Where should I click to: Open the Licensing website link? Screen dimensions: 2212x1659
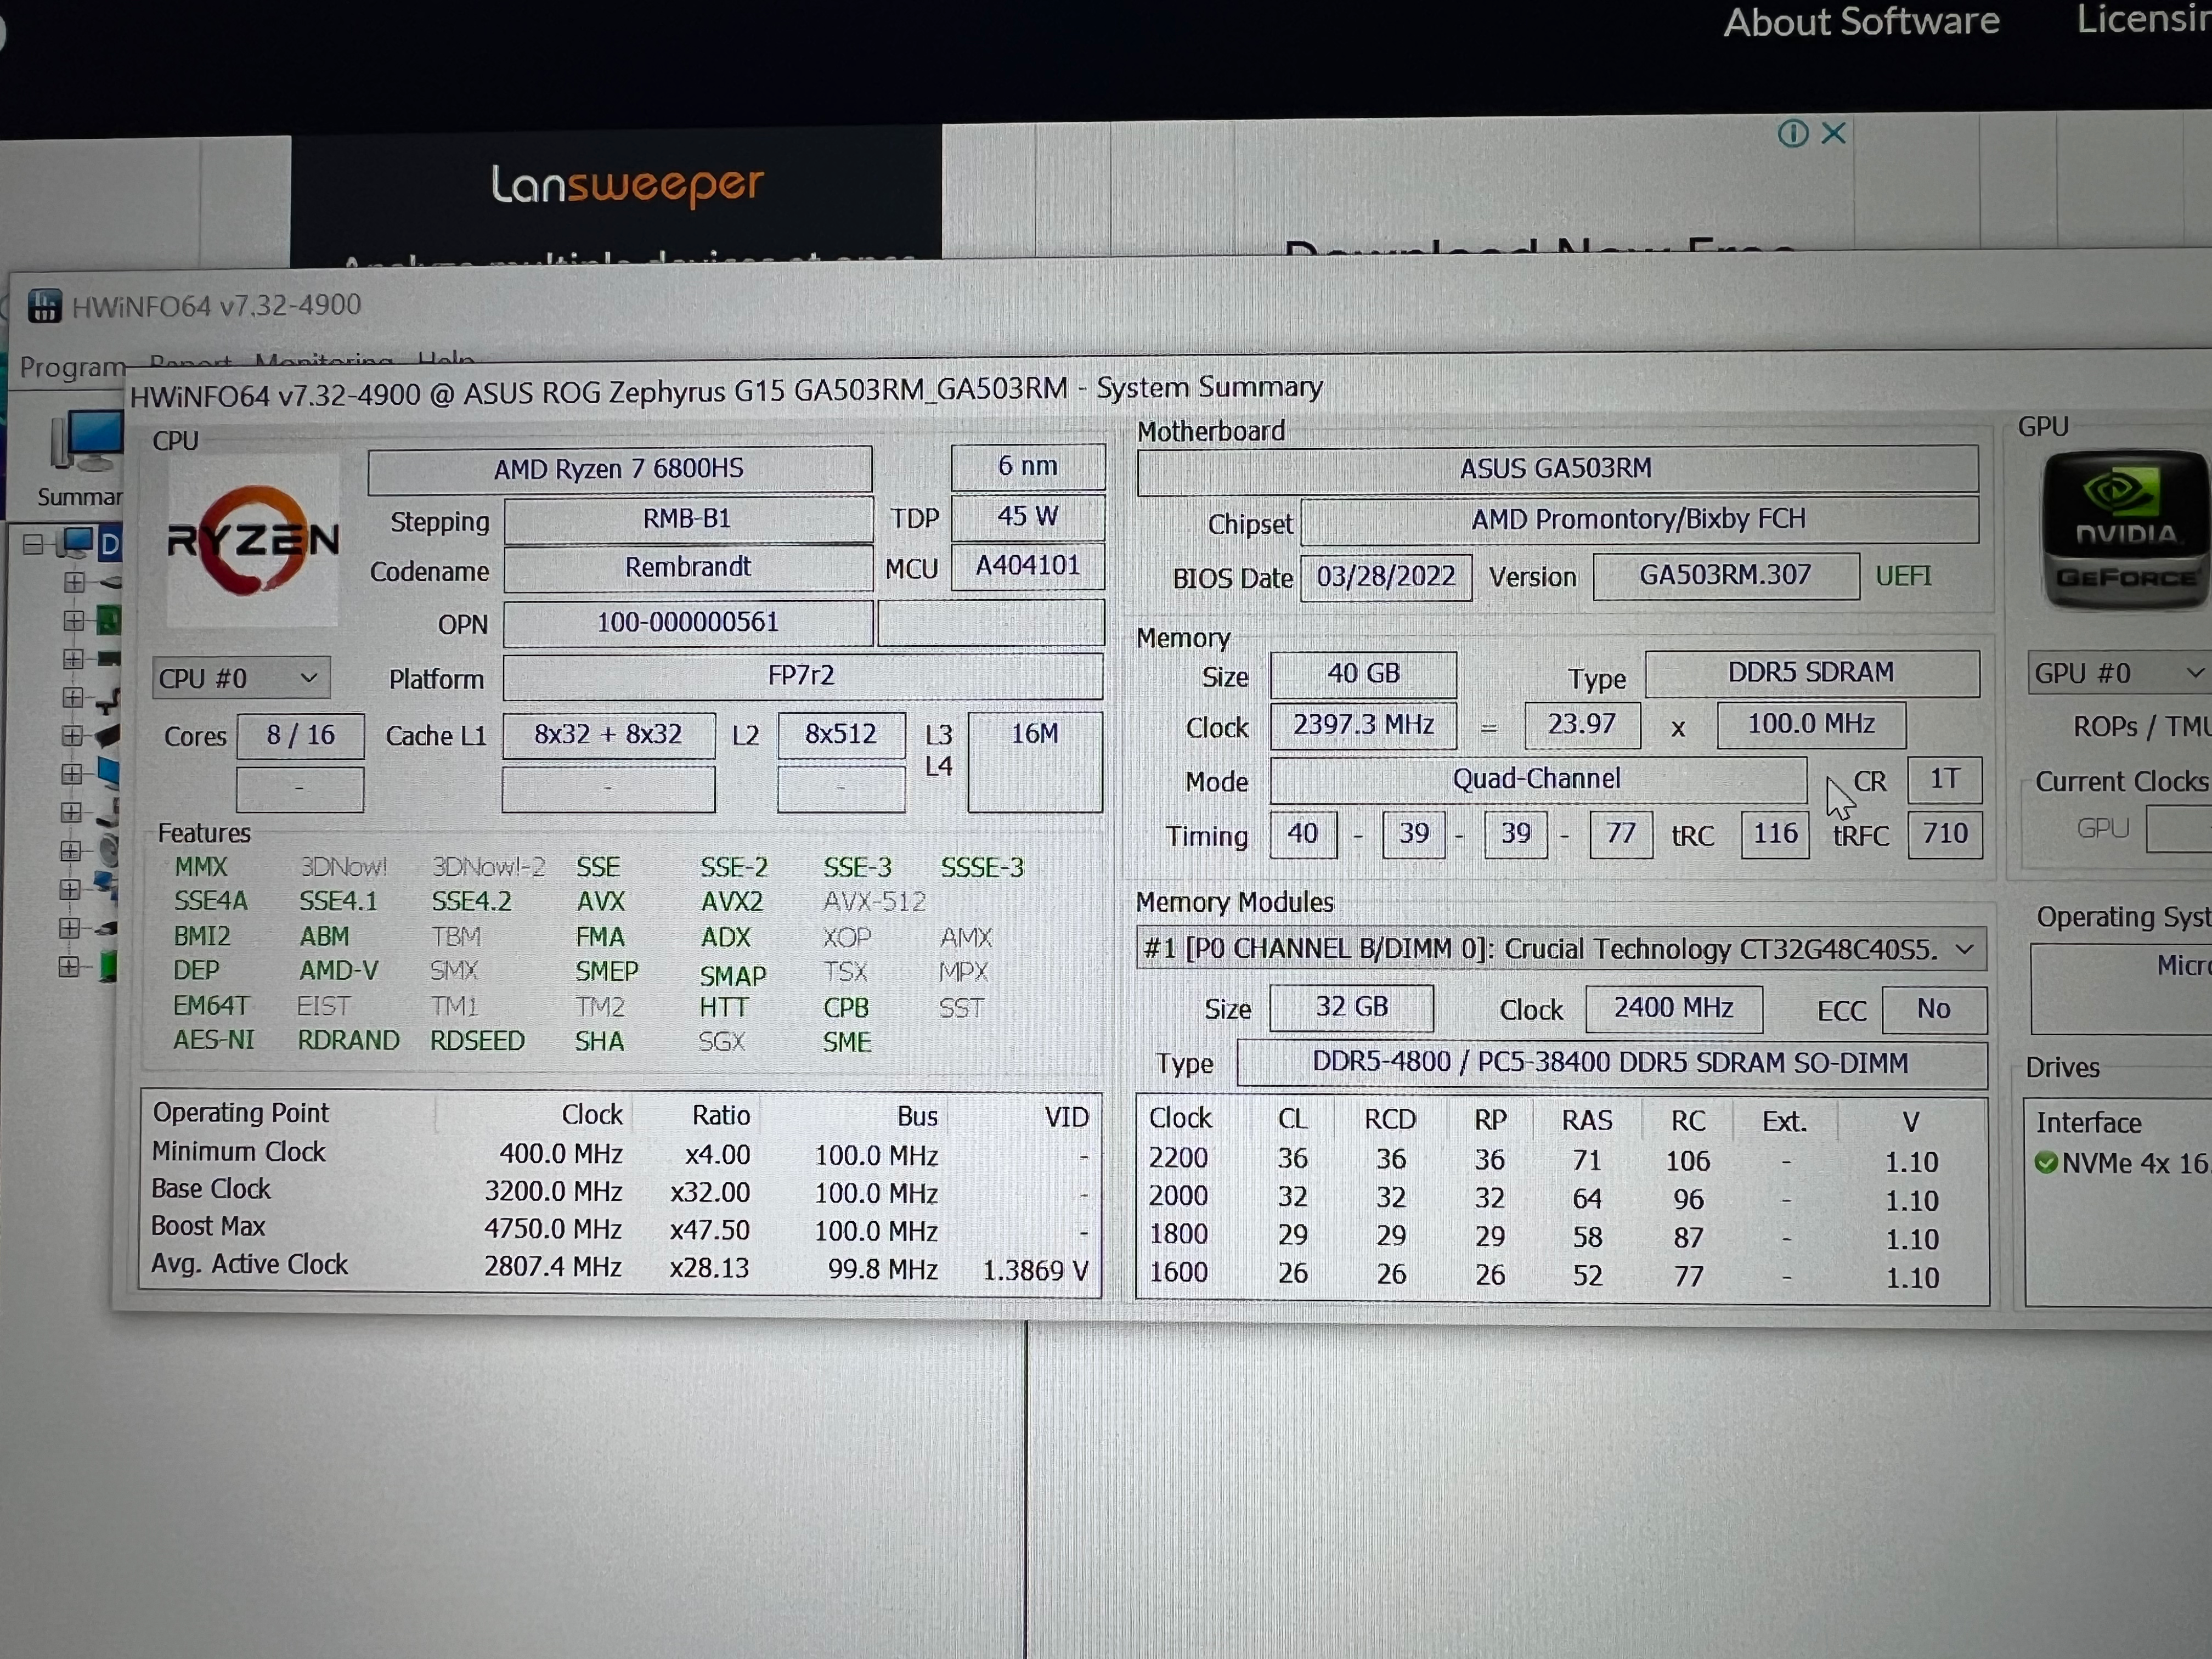point(2144,20)
